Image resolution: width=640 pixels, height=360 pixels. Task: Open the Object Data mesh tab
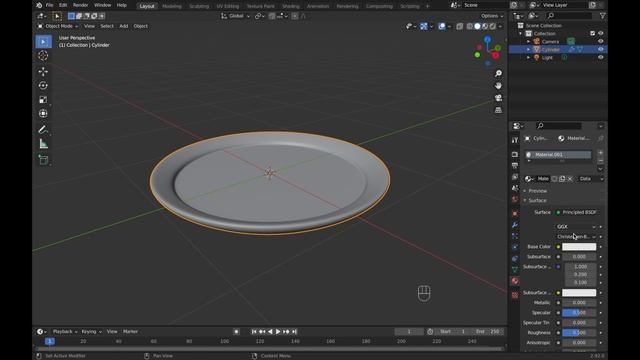515,269
